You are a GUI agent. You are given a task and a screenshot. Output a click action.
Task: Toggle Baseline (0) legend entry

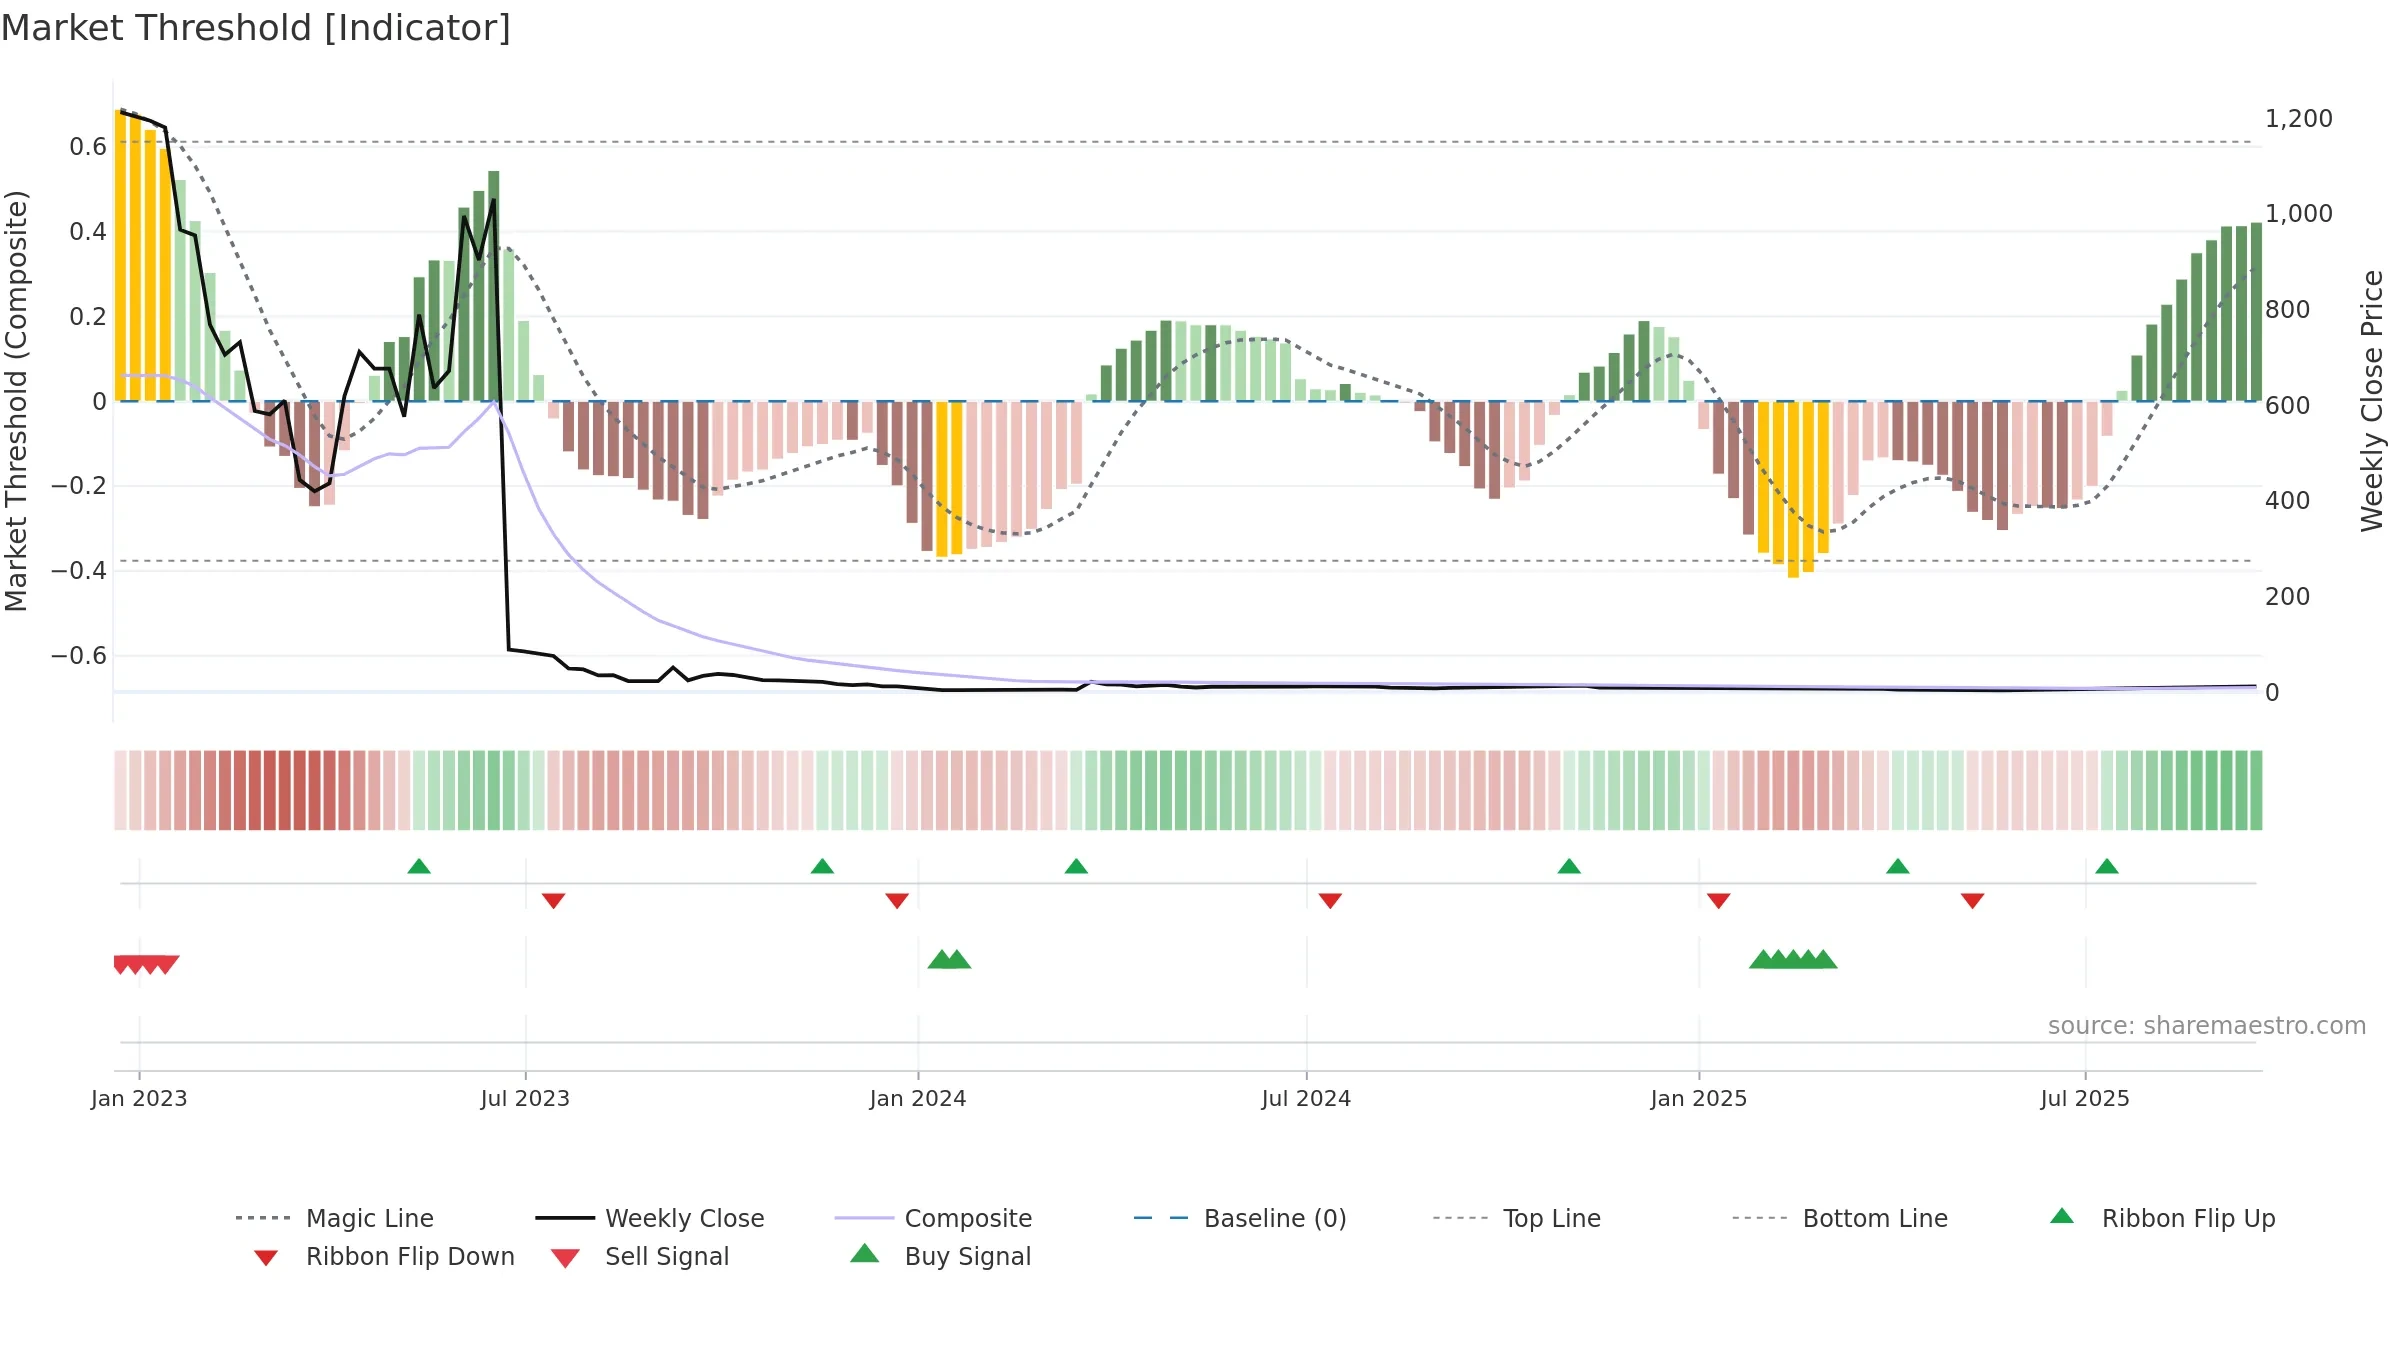click(1240, 1218)
